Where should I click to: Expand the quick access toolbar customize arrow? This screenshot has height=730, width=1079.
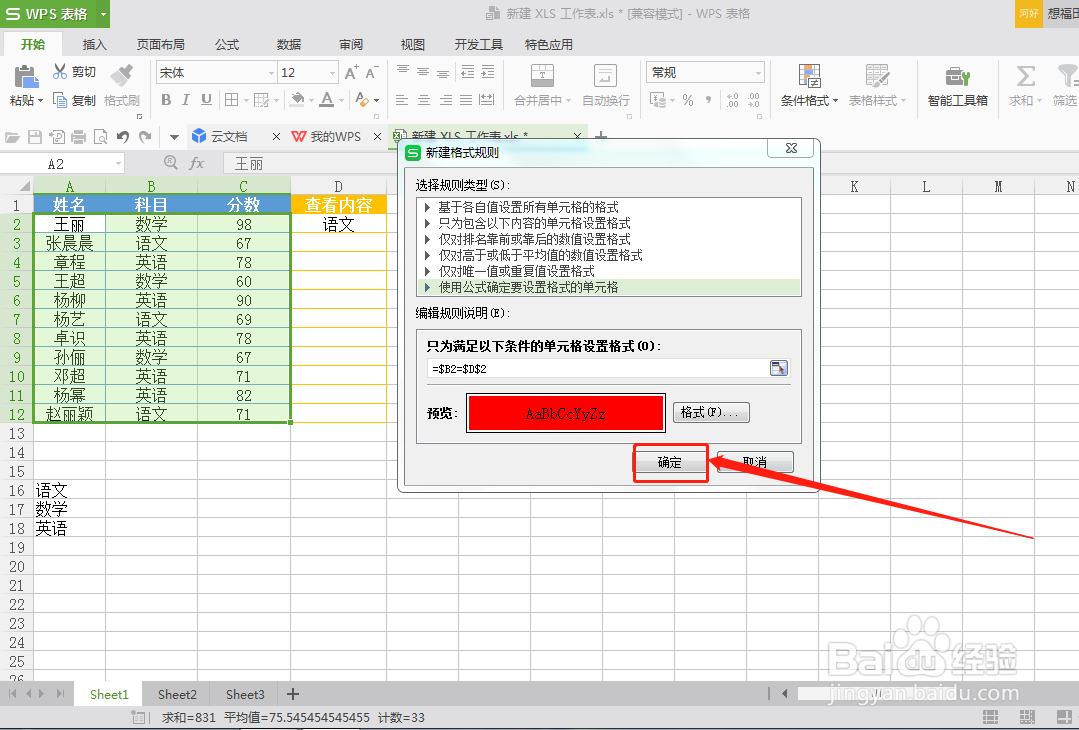[174, 137]
